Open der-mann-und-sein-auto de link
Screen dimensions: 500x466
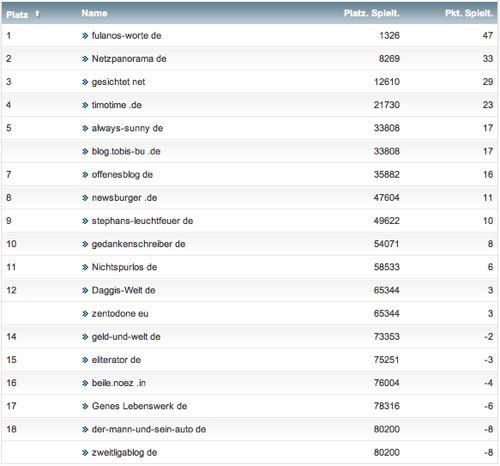click(x=149, y=429)
